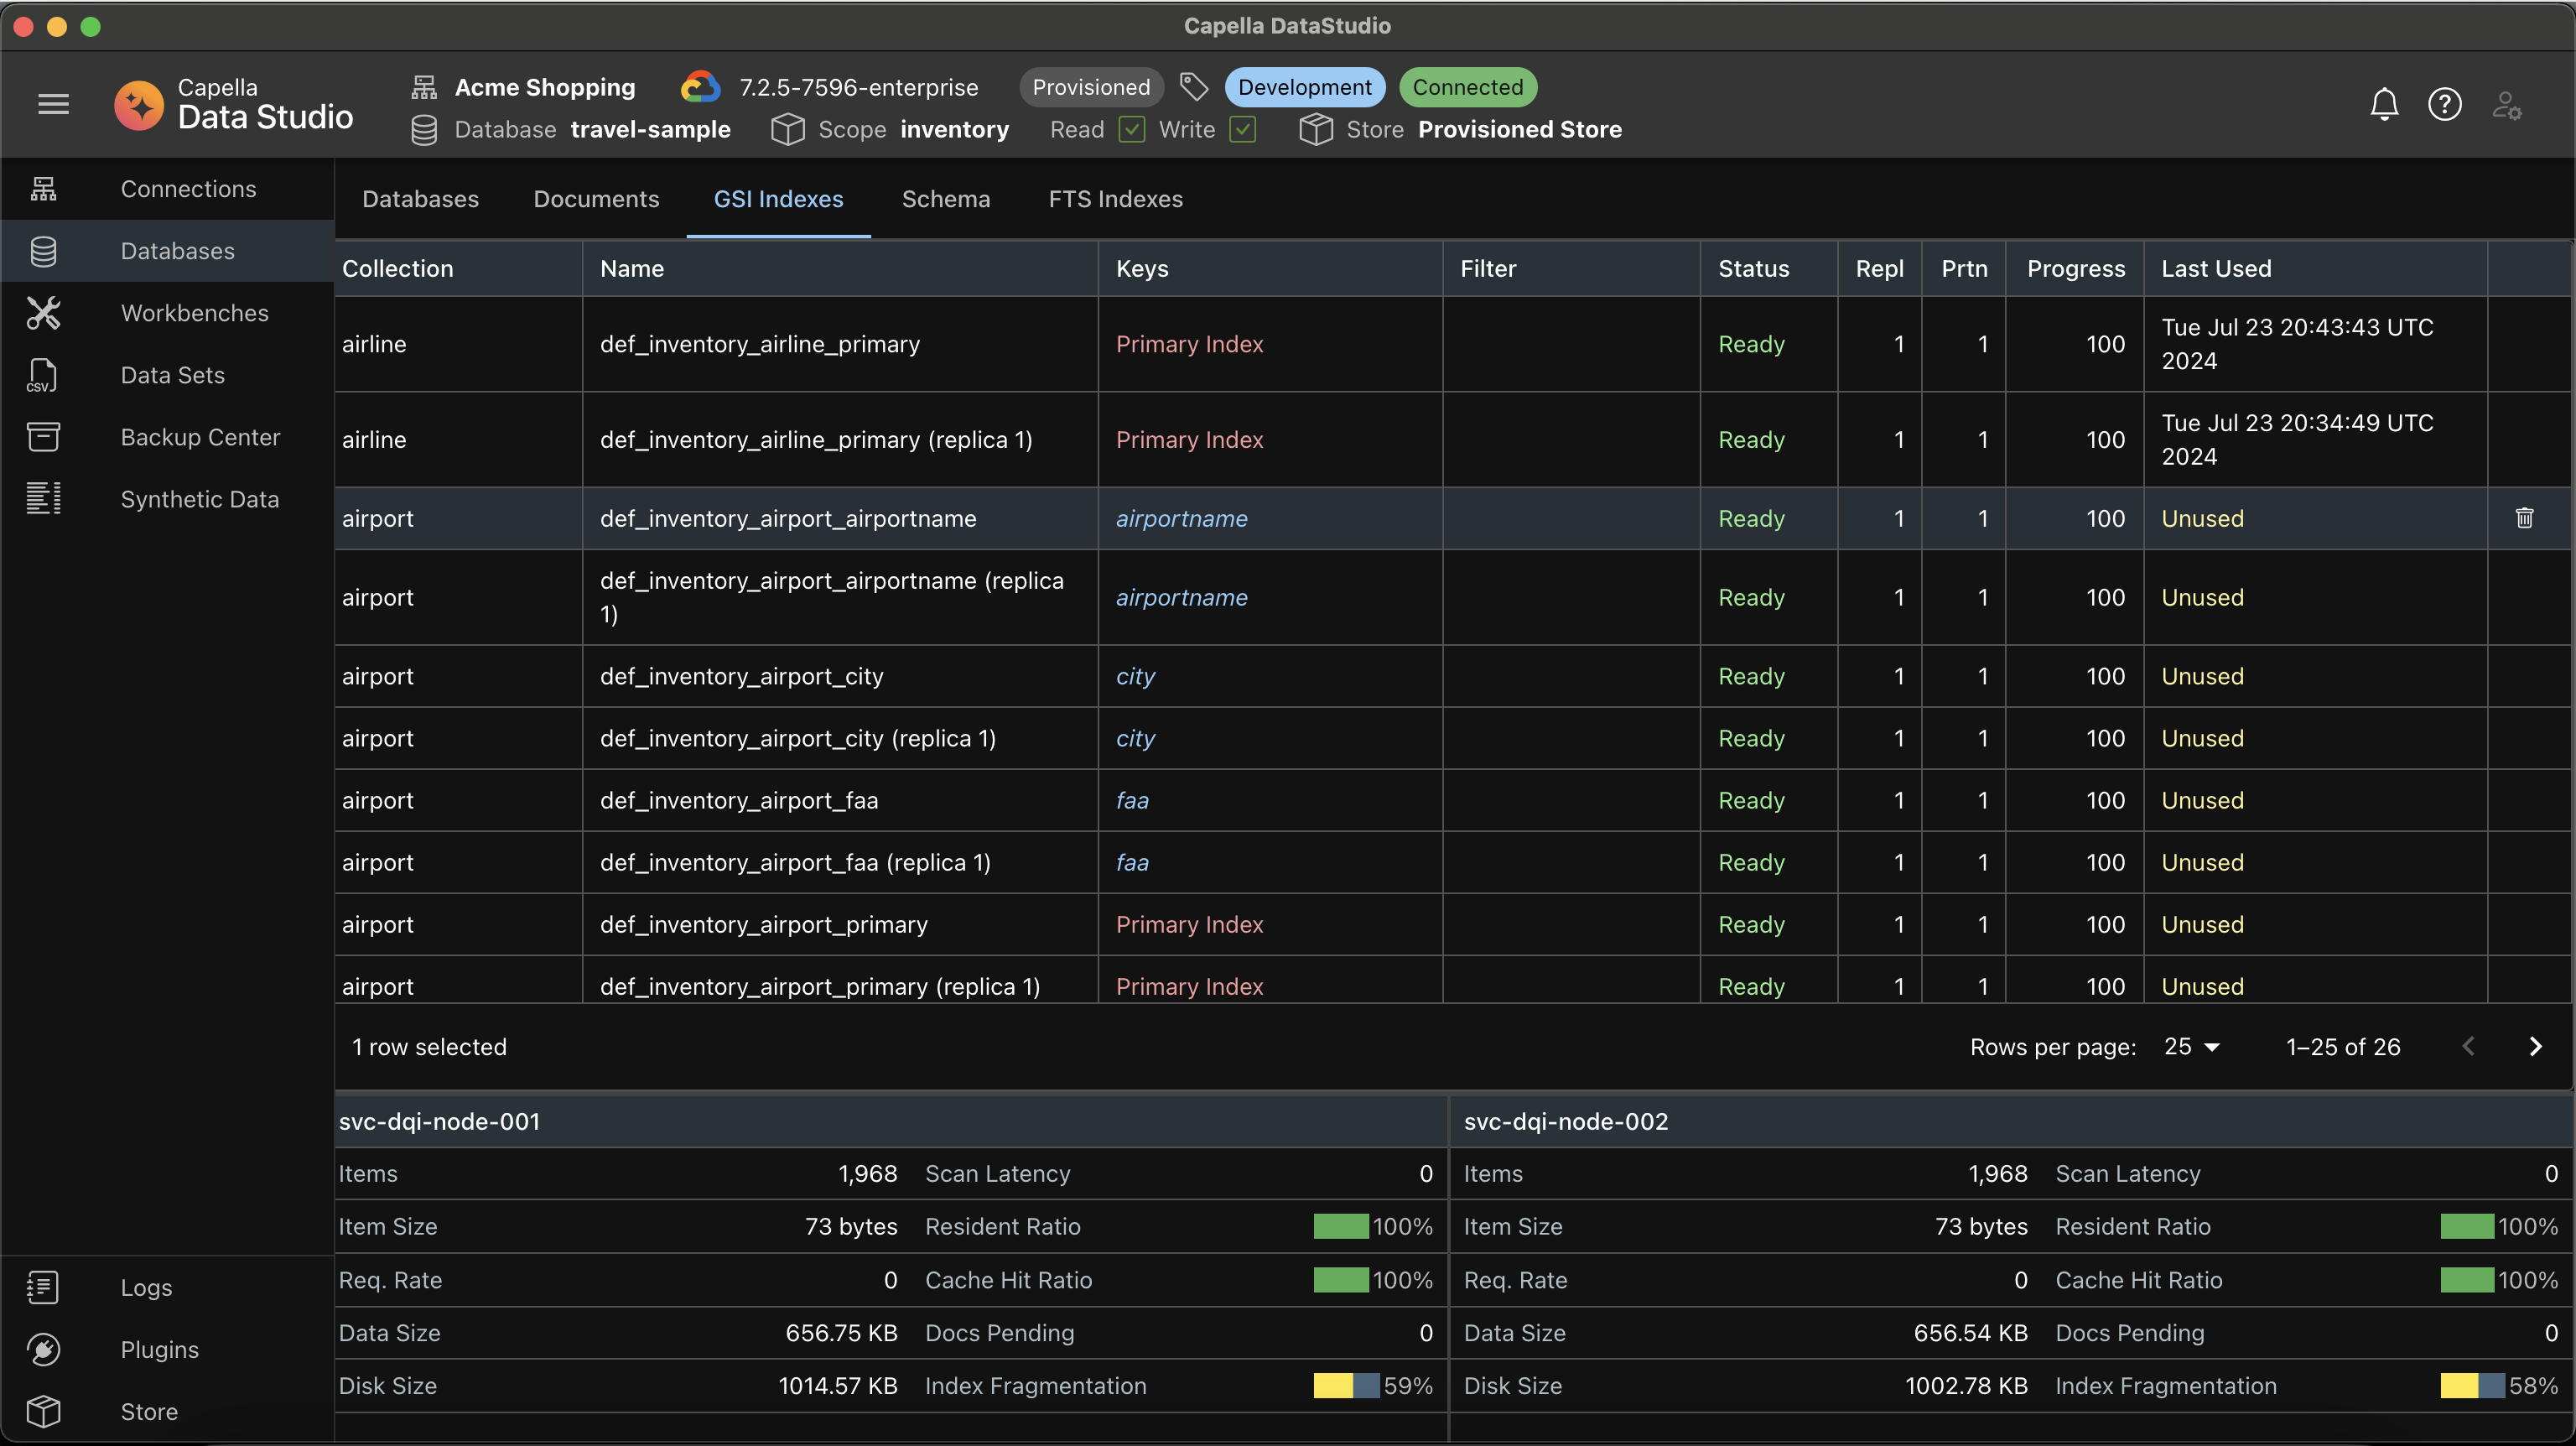Toggle the Read checkbox
Viewport: 2576px width, 1446px height.
click(1131, 130)
